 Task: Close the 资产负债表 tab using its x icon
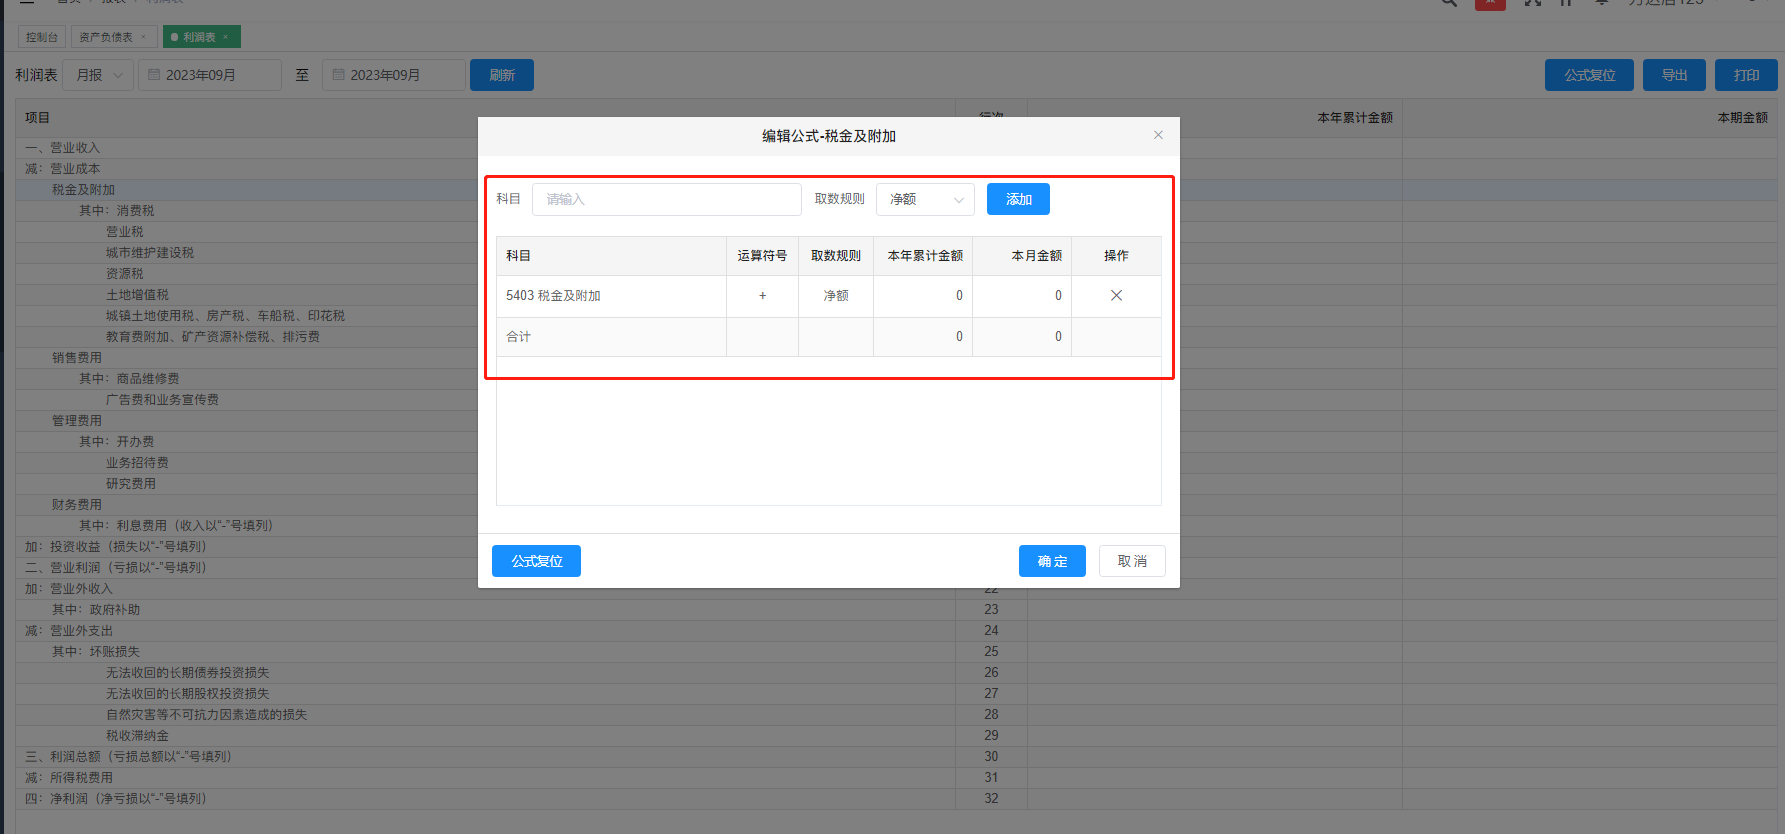pyautogui.click(x=144, y=38)
